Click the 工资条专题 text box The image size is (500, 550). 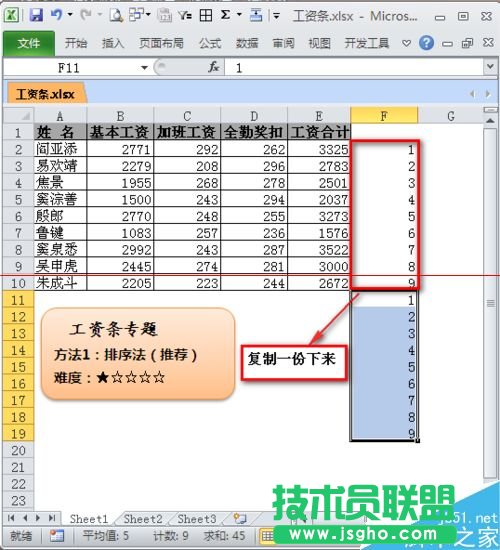[x=138, y=354]
